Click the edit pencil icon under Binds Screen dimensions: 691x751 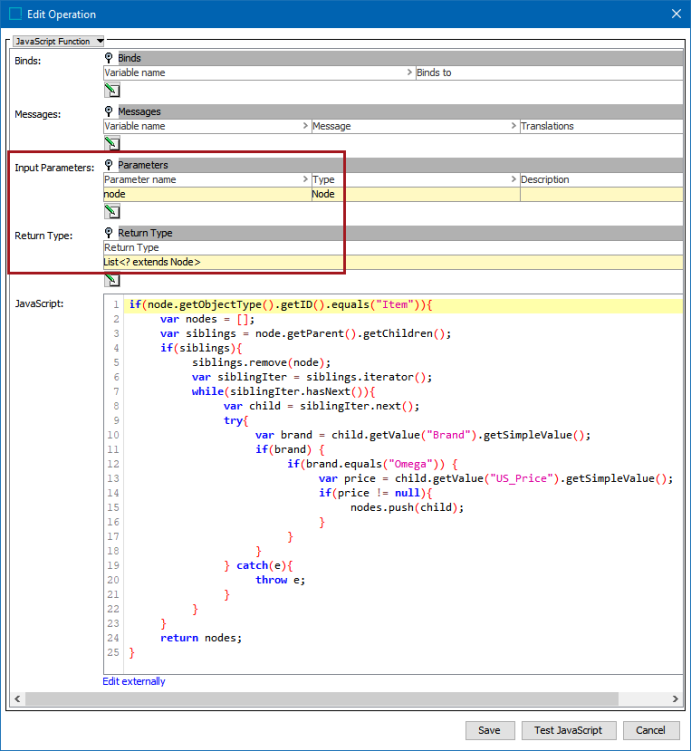(x=112, y=90)
